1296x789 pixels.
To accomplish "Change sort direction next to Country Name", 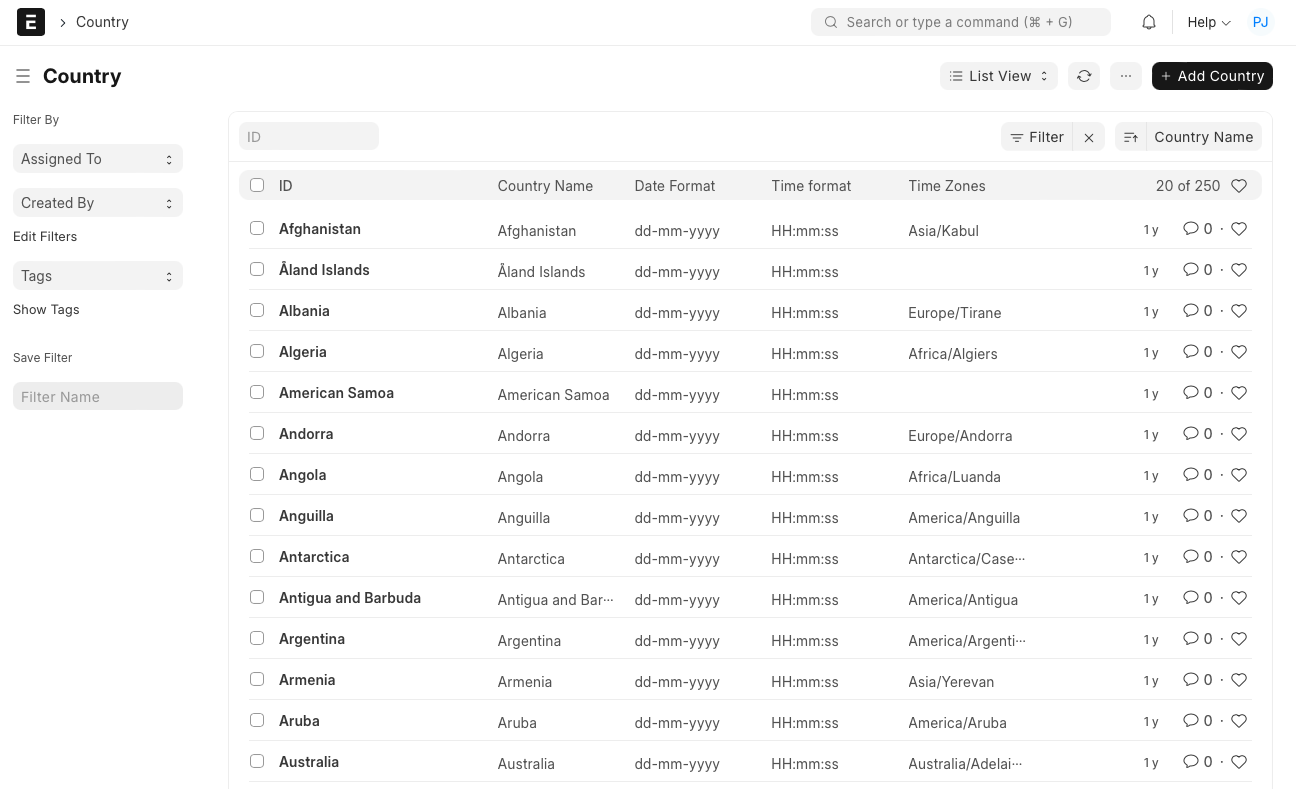I will tap(1130, 136).
